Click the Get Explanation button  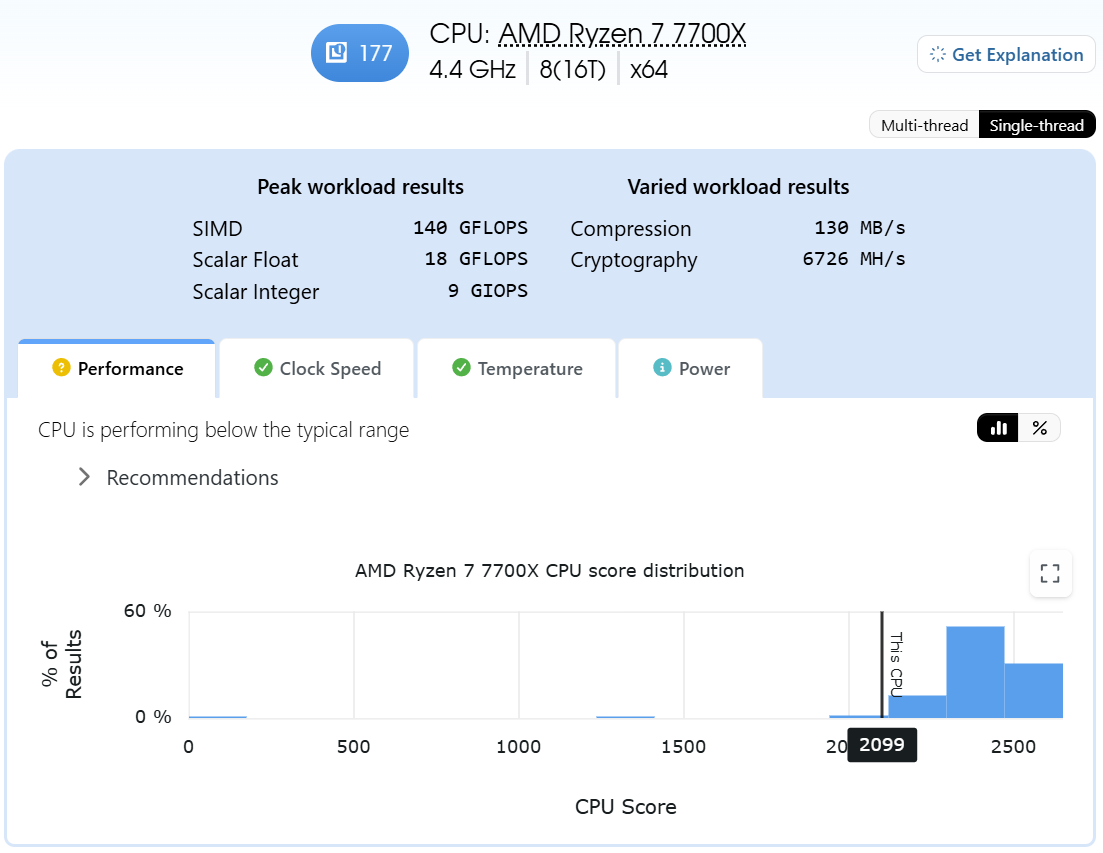1006,54
